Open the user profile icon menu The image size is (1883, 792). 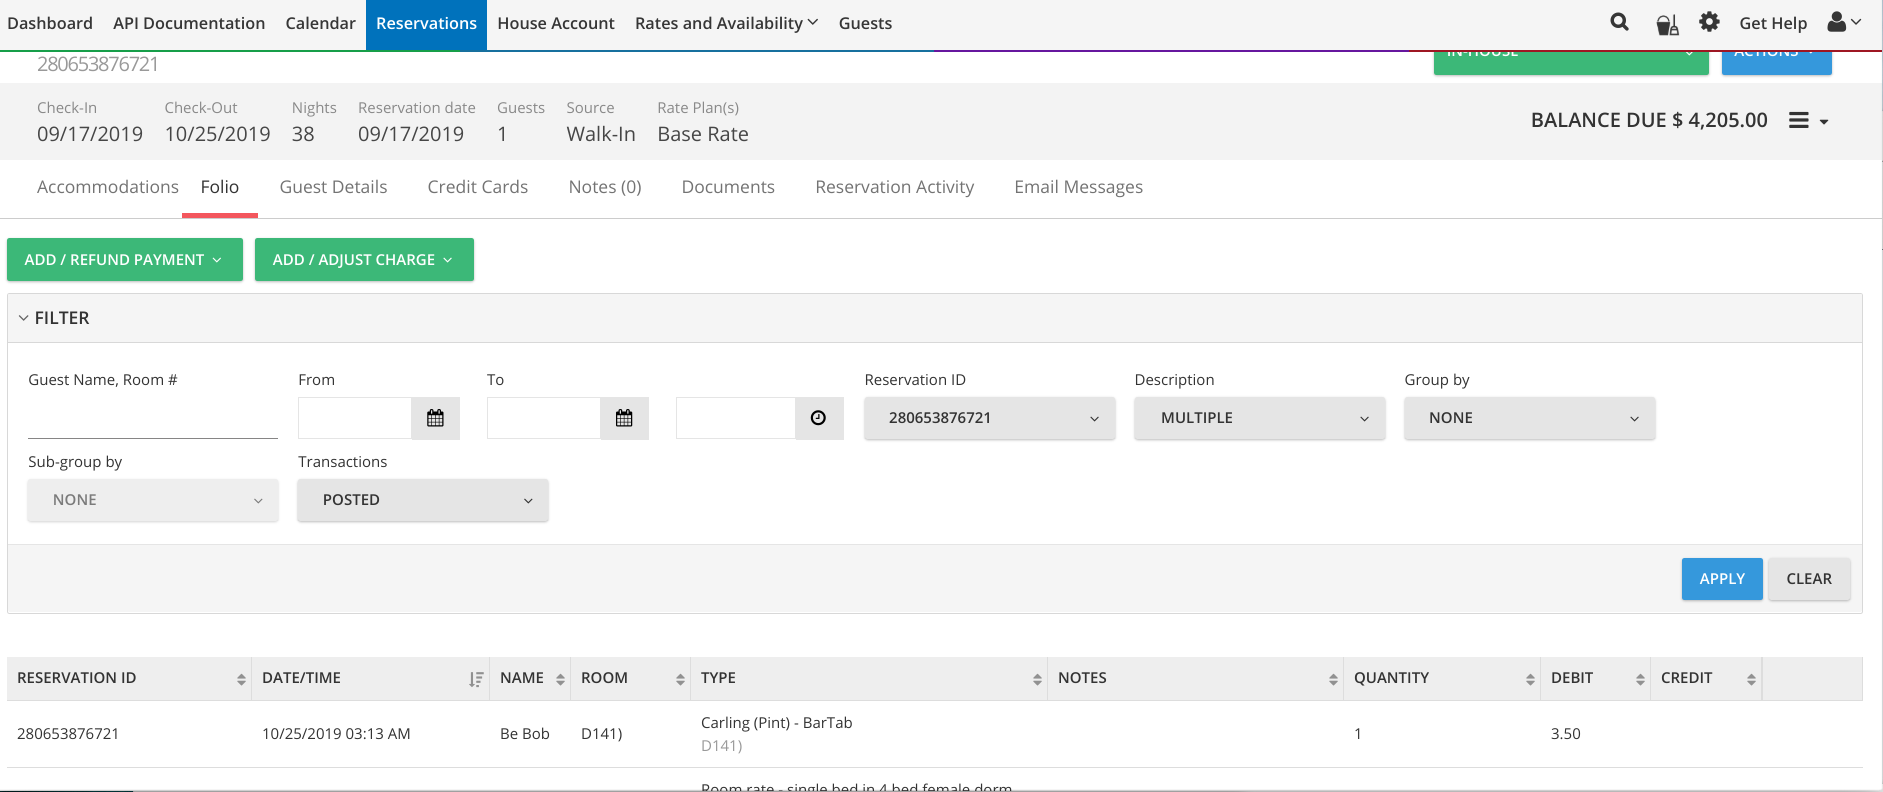coord(1843,22)
